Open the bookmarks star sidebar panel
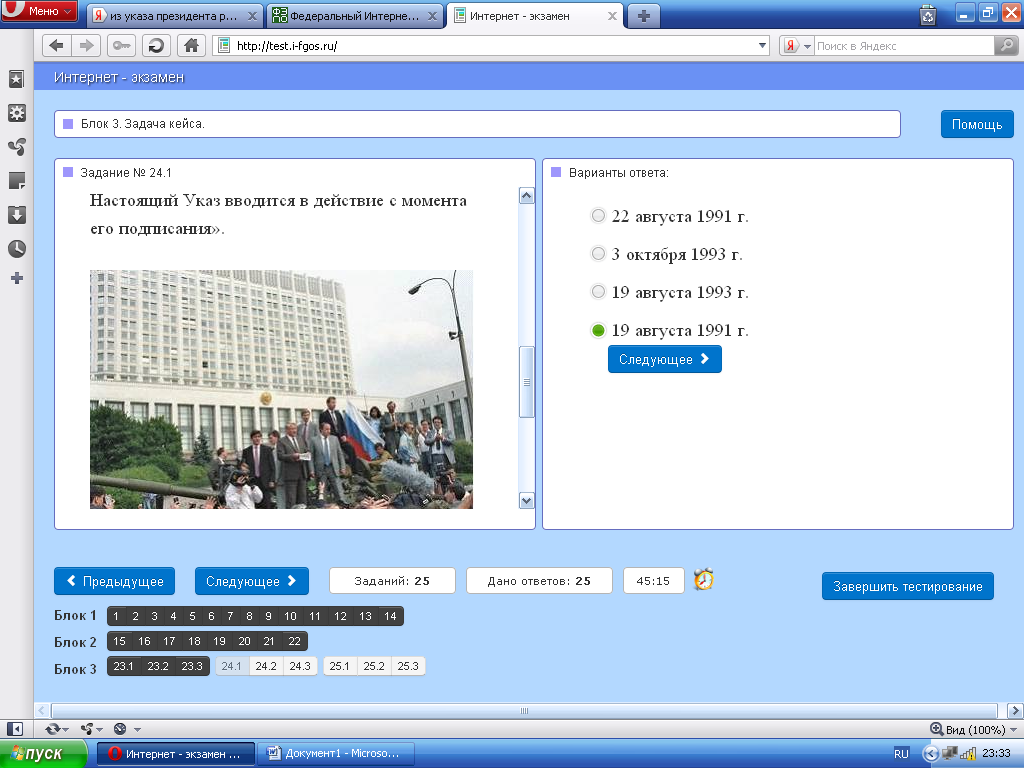 [16, 79]
